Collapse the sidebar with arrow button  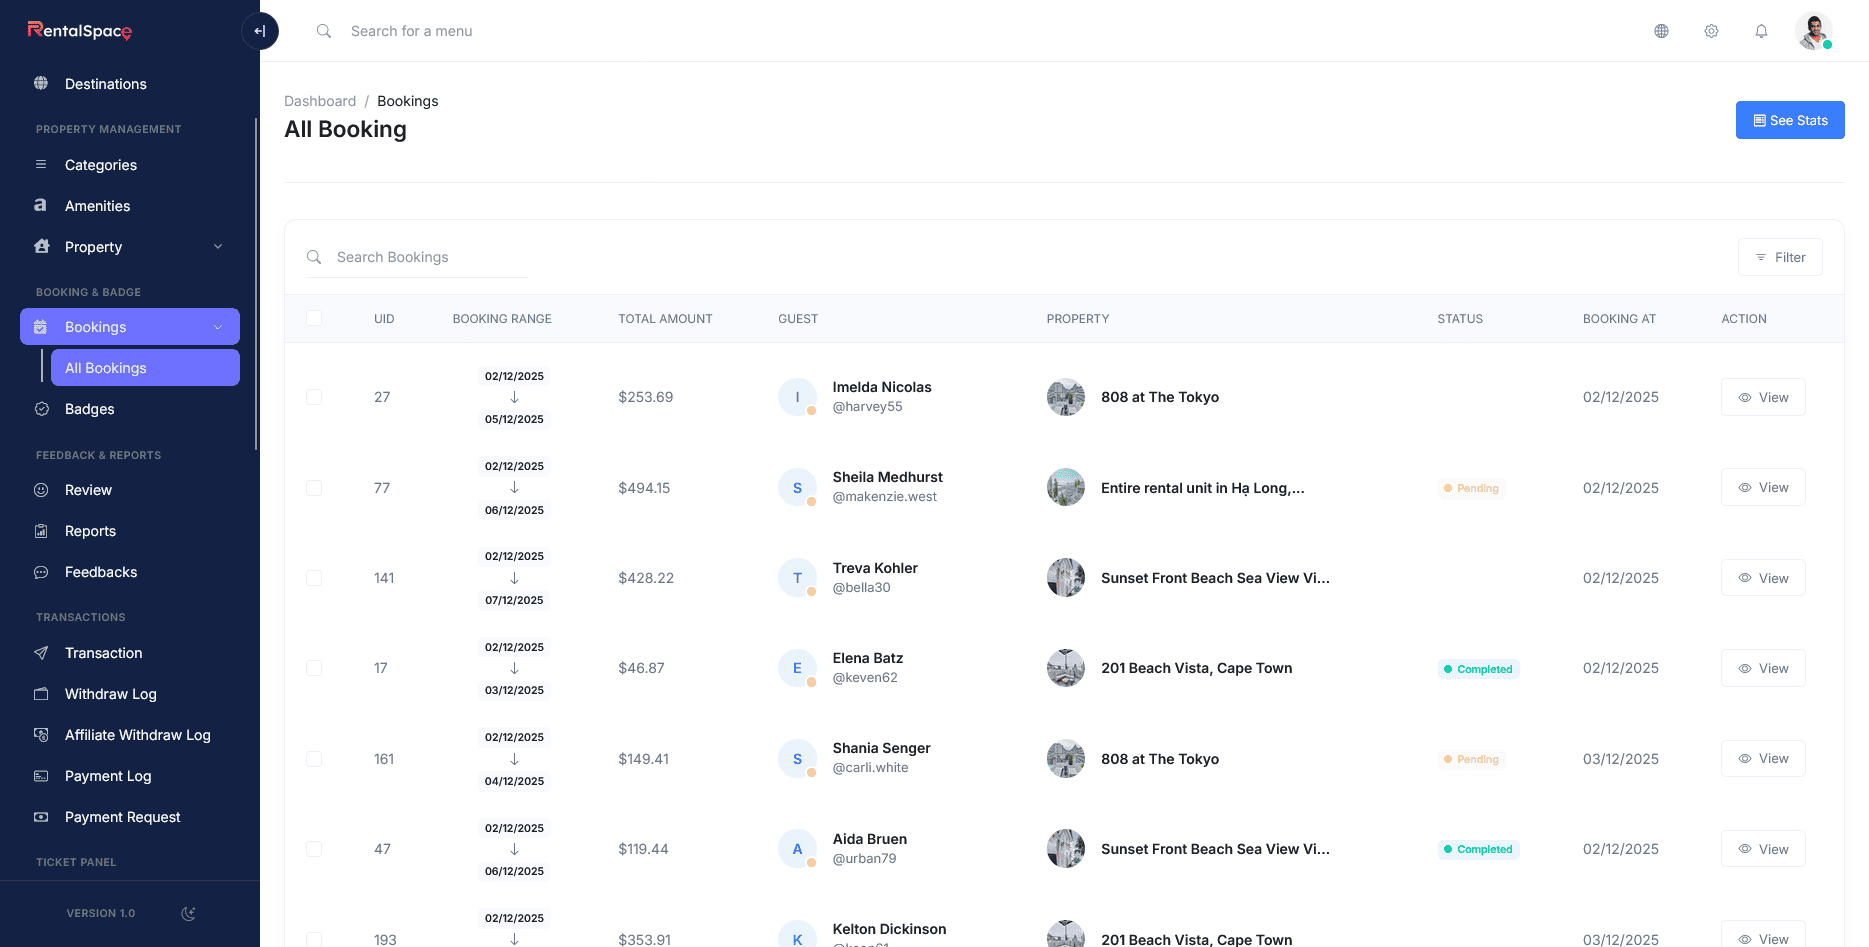click(260, 31)
